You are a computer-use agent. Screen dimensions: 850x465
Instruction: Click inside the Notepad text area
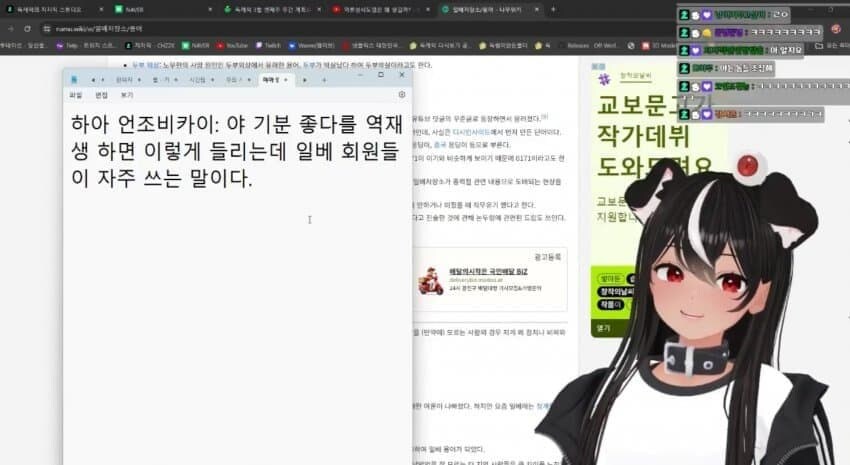(237, 282)
